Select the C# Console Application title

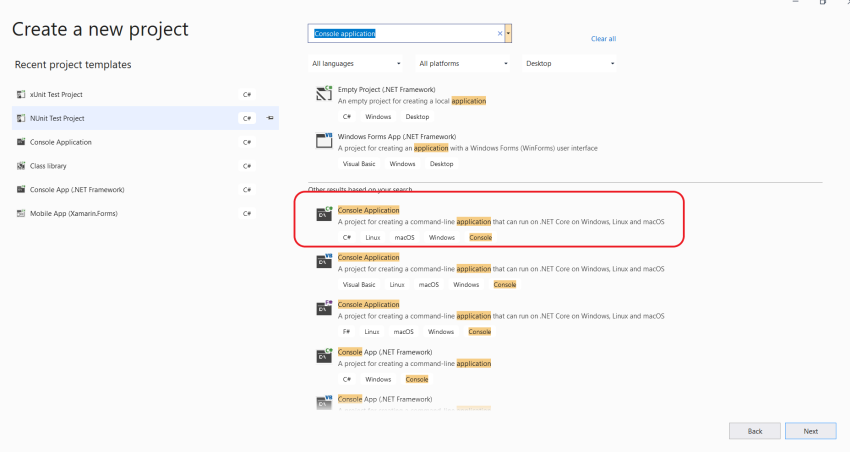pyautogui.click(x=369, y=210)
